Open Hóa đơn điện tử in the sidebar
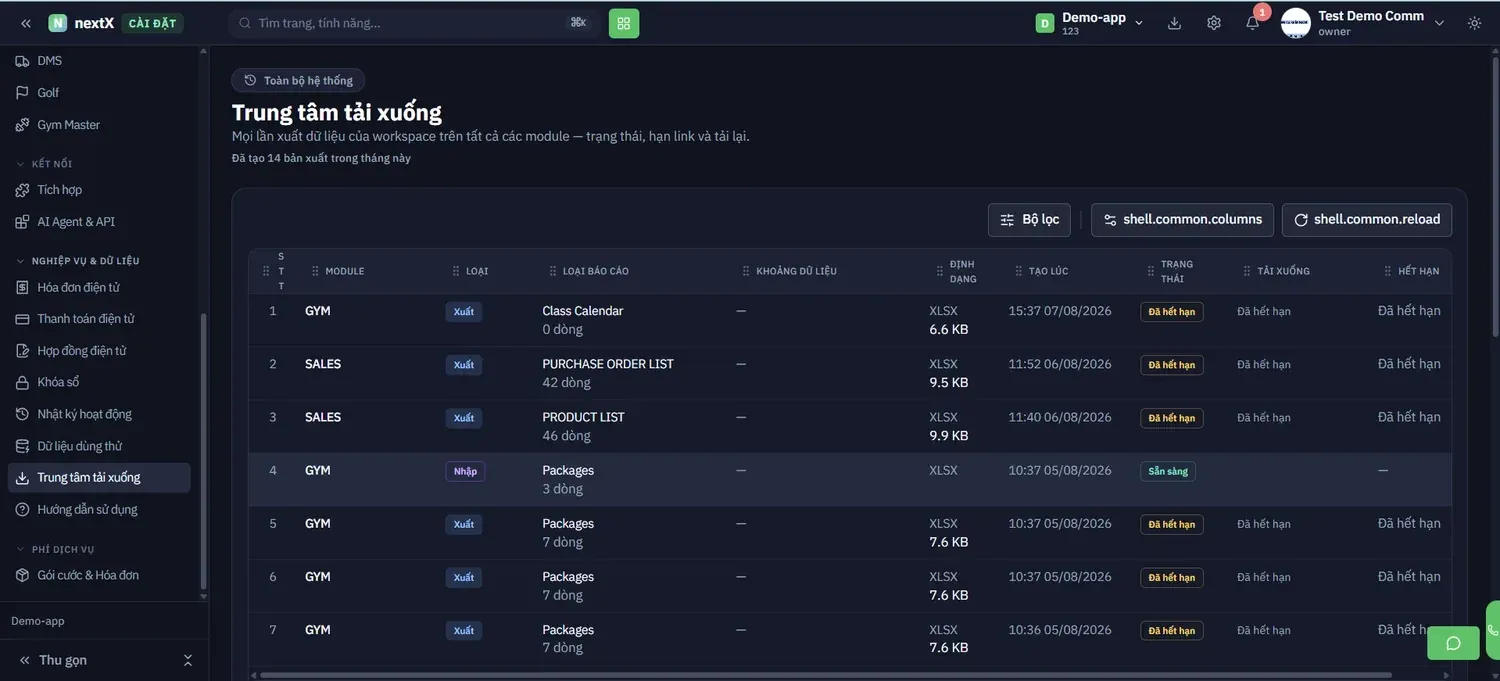 (x=99, y=287)
